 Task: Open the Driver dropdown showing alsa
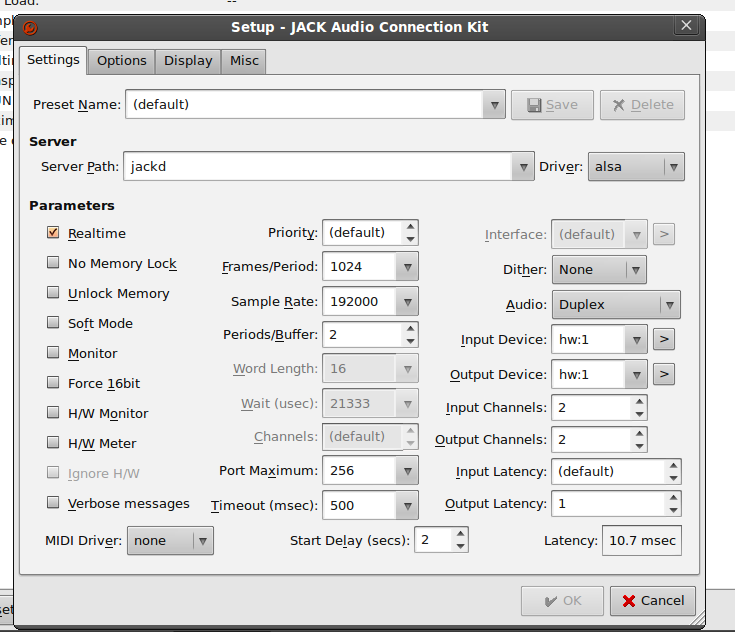tap(636, 166)
